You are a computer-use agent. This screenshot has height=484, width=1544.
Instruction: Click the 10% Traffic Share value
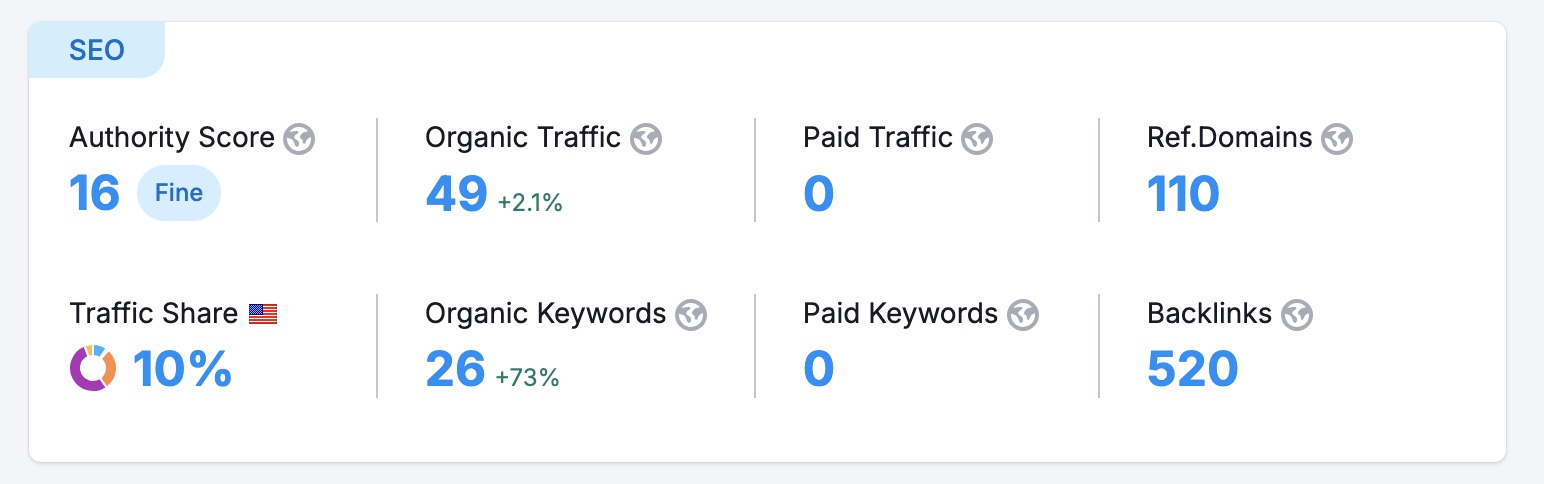[182, 369]
